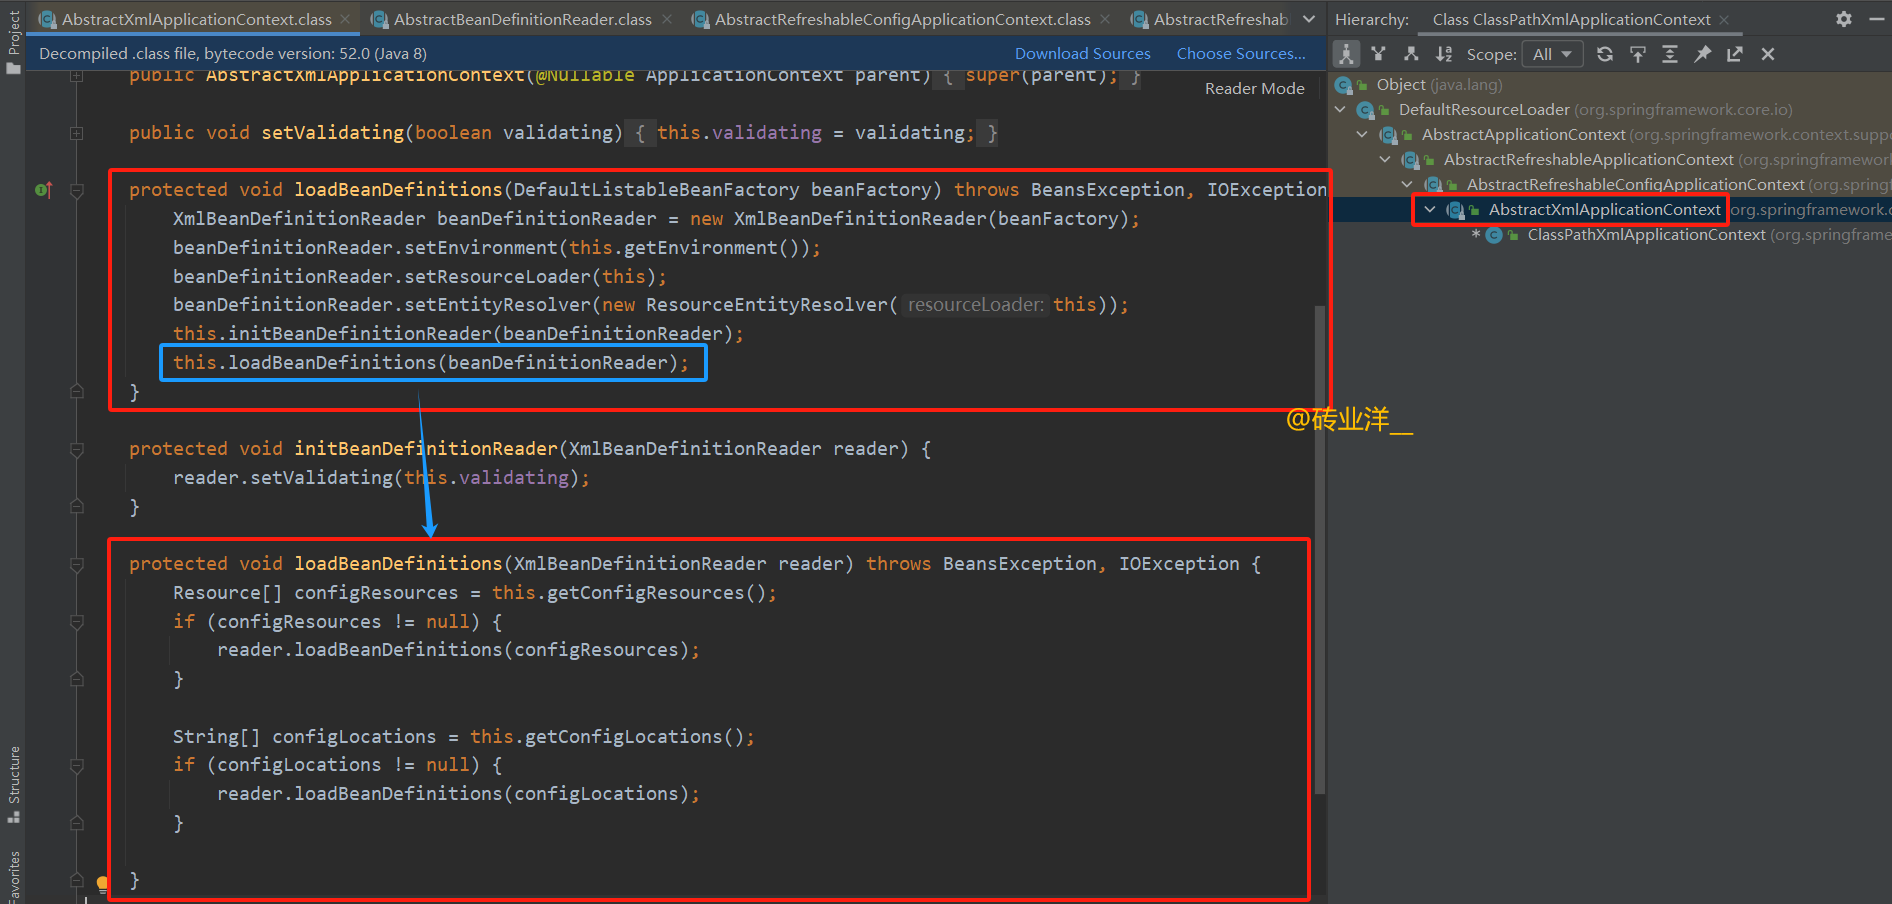The height and width of the screenshot is (904, 1892).
Task: Select AbstractRefreshableConfigApplicationContext in hierarchy tree
Action: 1677,185
